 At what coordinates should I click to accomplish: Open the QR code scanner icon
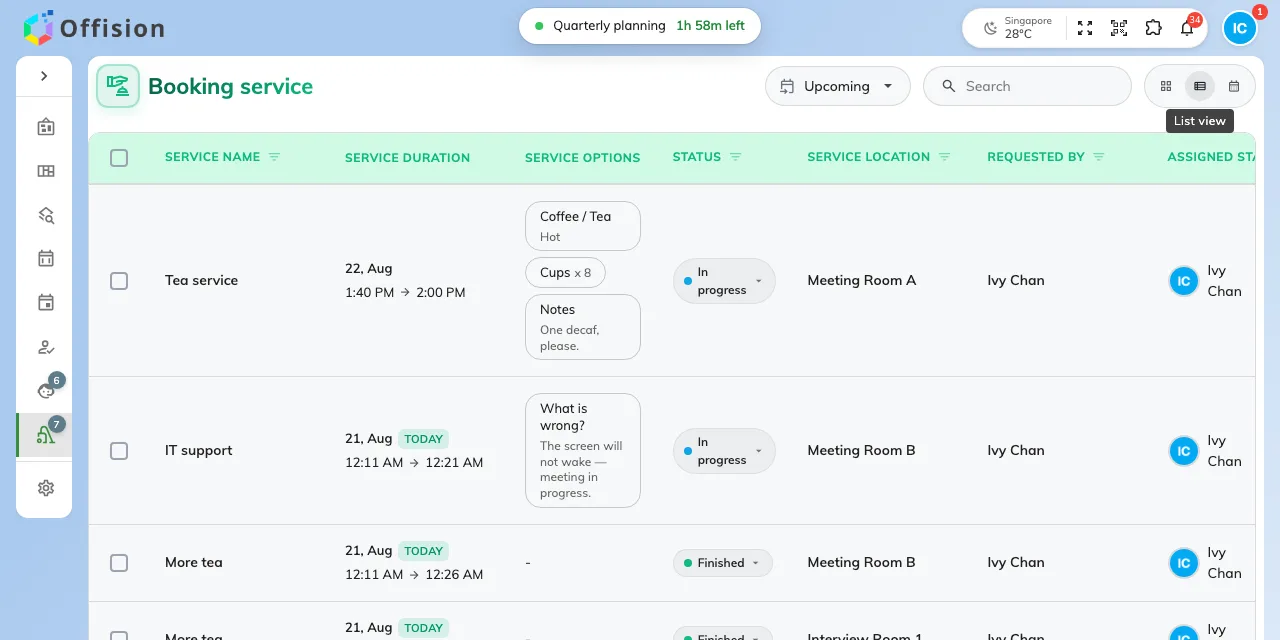click(x=1119, y=28)
